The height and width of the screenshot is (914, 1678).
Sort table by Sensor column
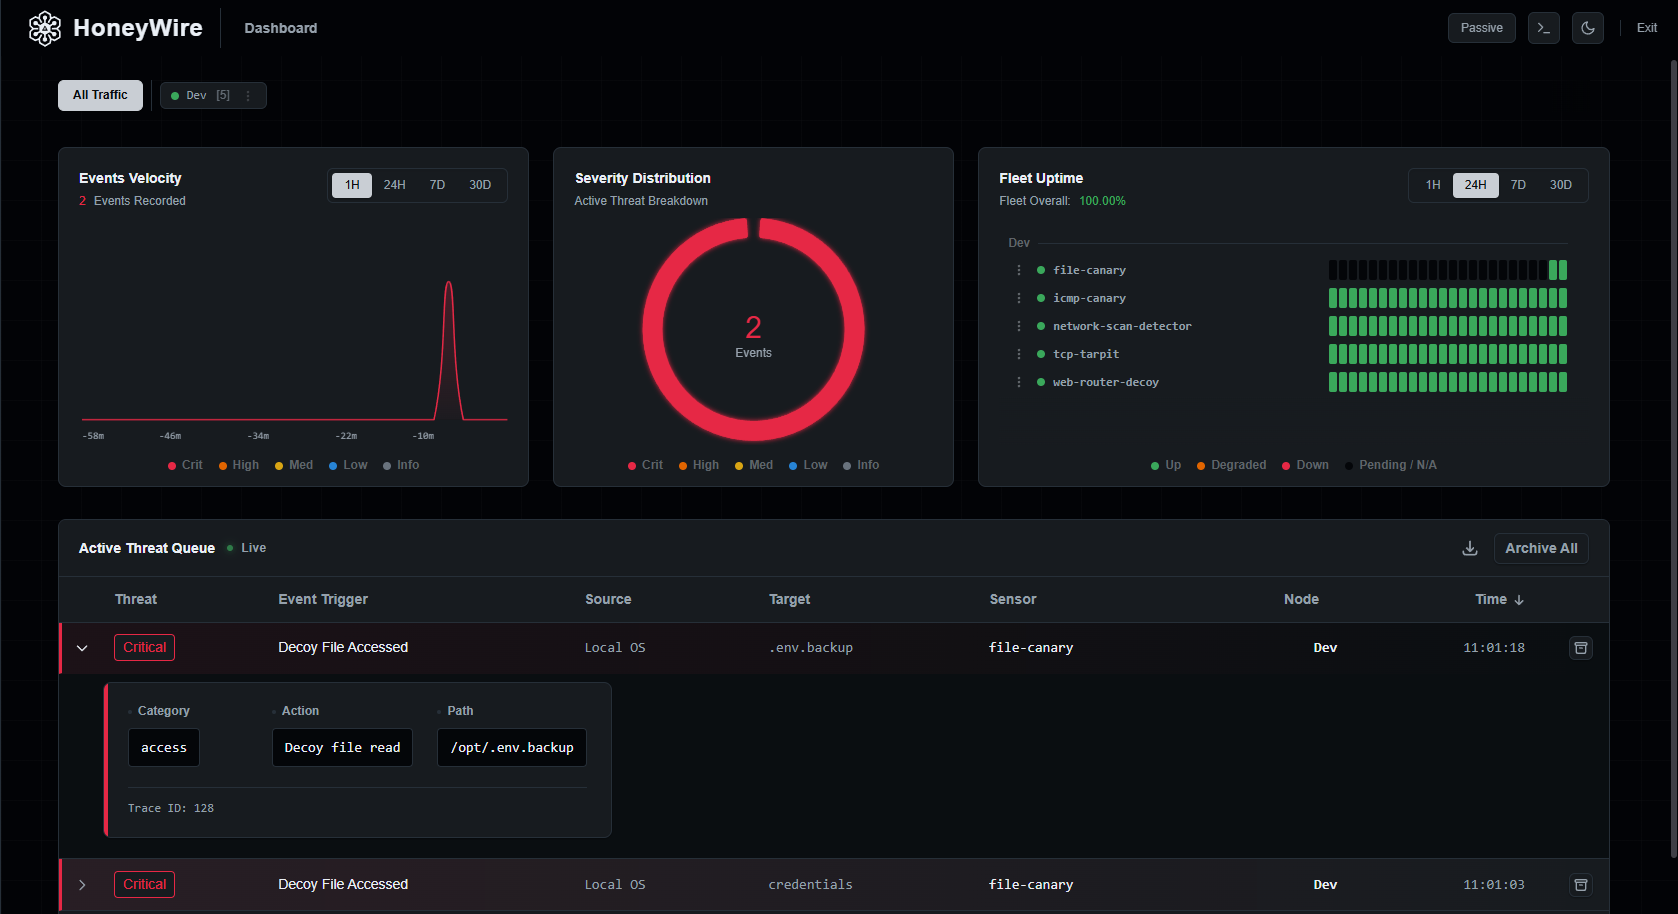pyautogui.click(x=1013, y=600)
